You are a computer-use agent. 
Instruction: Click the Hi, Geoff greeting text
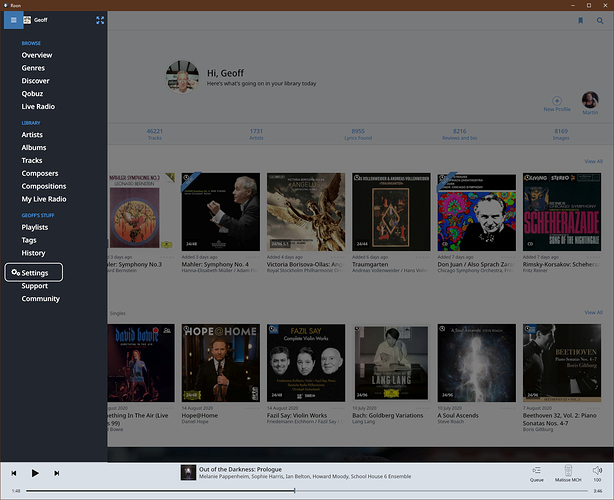click(x=225, y=73)
